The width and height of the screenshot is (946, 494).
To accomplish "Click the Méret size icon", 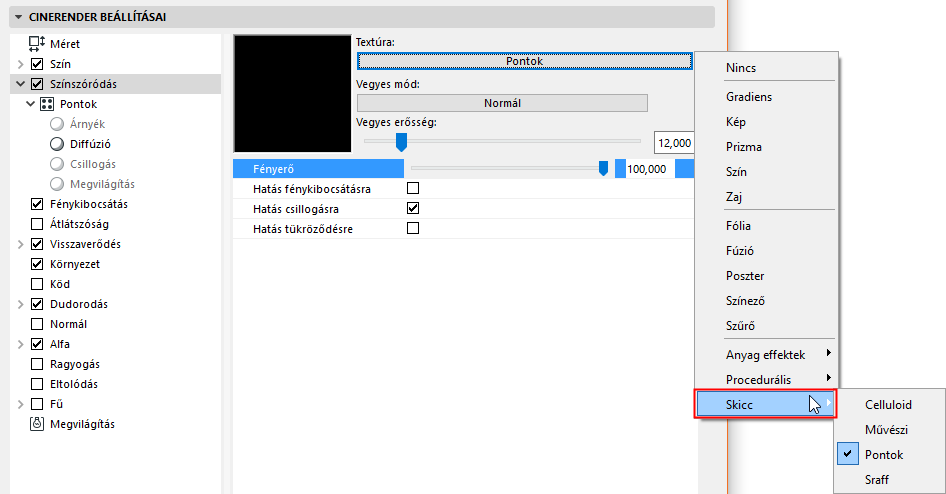I will click(x=37, y=43).
